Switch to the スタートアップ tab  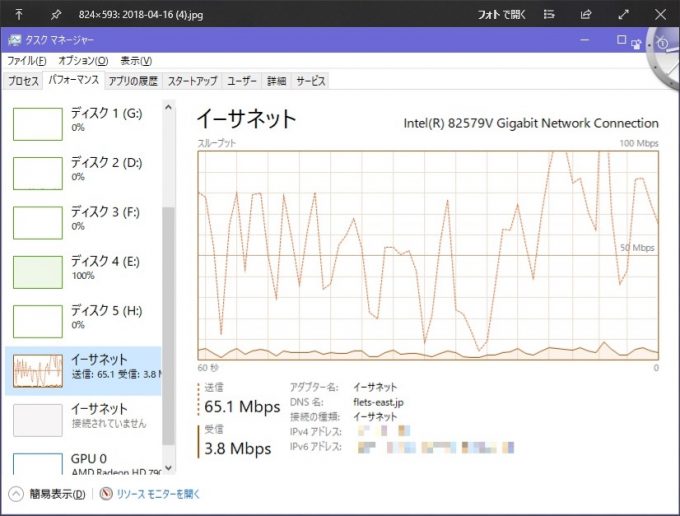tap(193, 81)
